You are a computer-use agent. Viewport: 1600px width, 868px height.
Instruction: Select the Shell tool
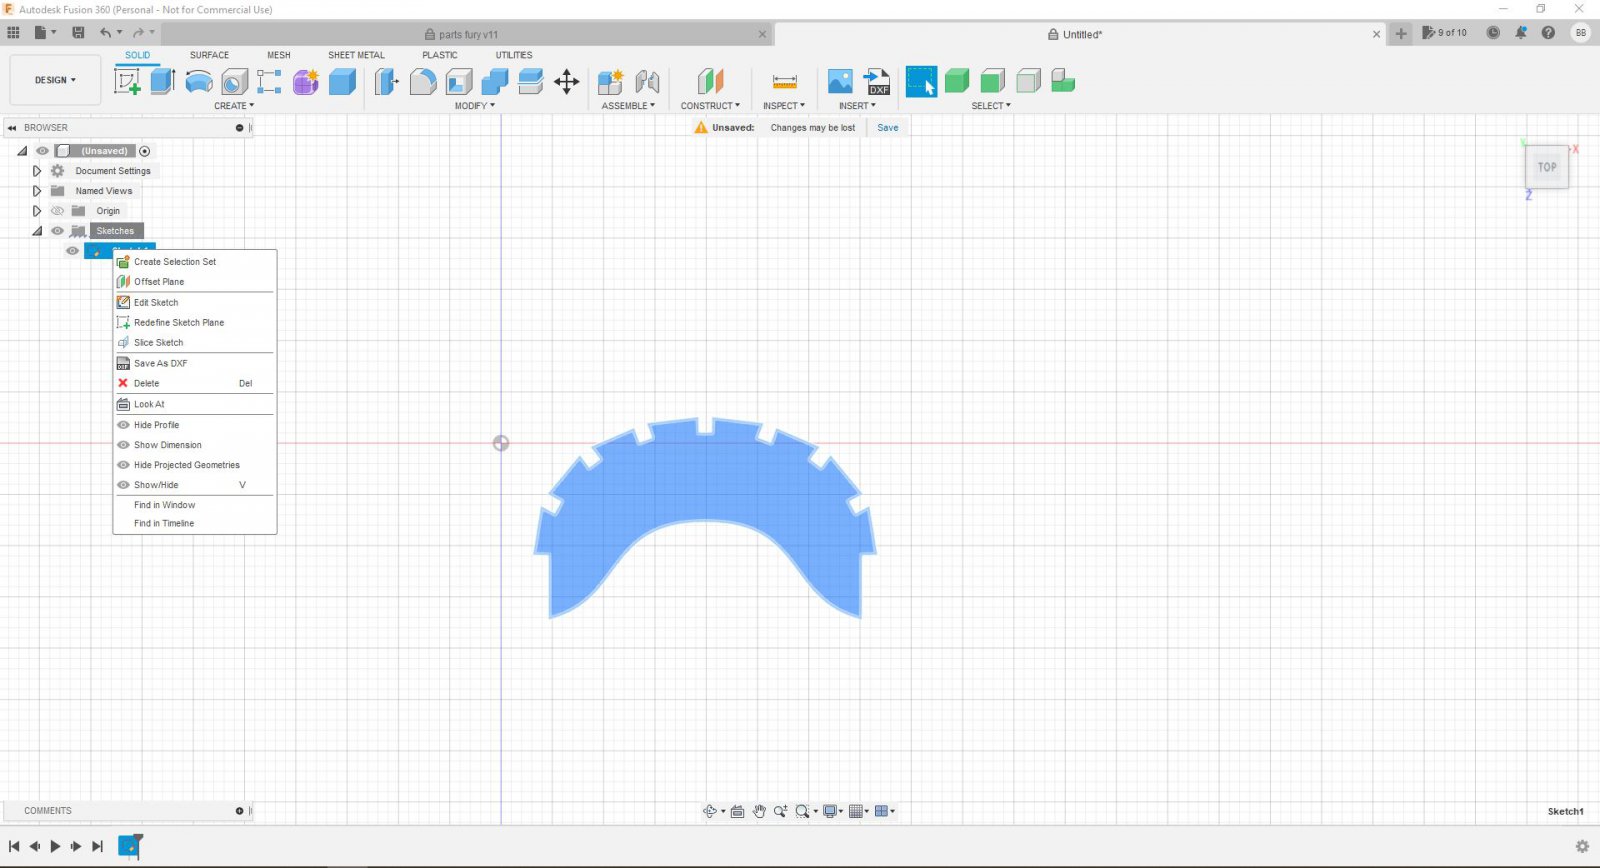[x=459, y=82]
